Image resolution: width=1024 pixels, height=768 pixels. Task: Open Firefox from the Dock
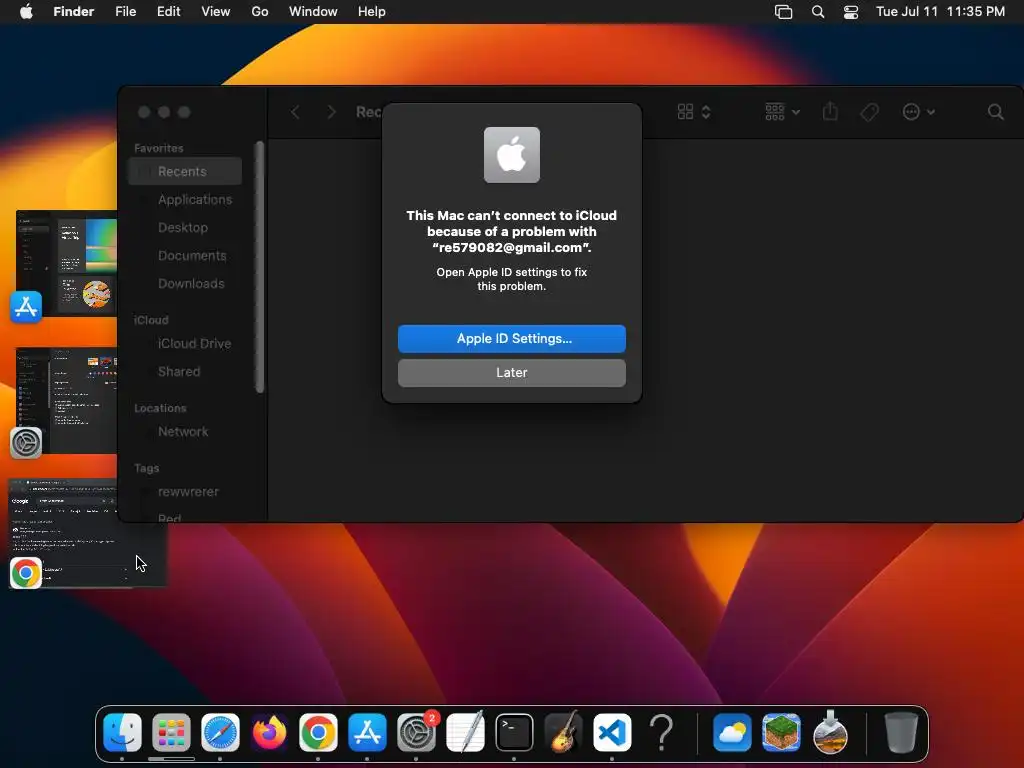(269, 732)
